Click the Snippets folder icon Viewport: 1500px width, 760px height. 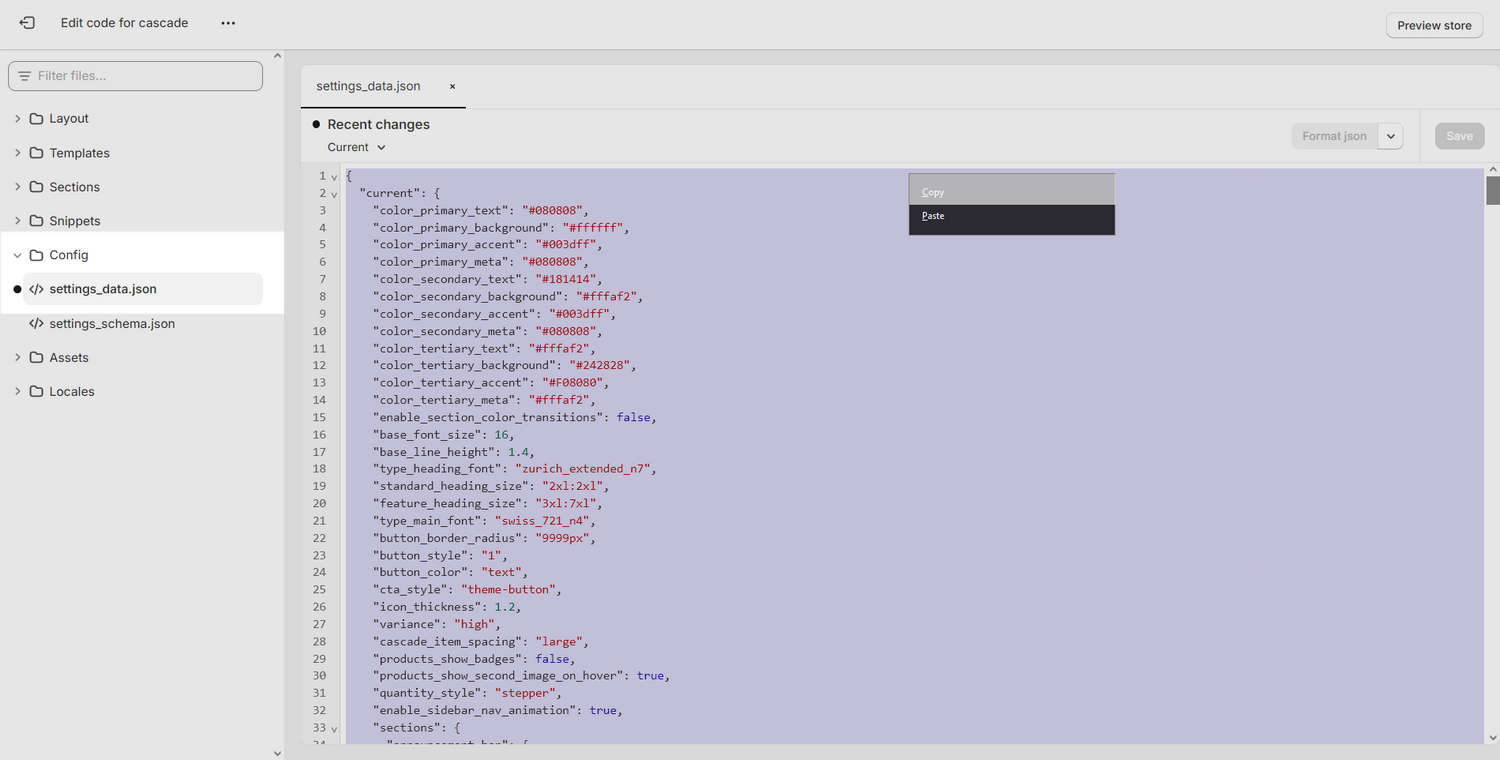[37, 221]
